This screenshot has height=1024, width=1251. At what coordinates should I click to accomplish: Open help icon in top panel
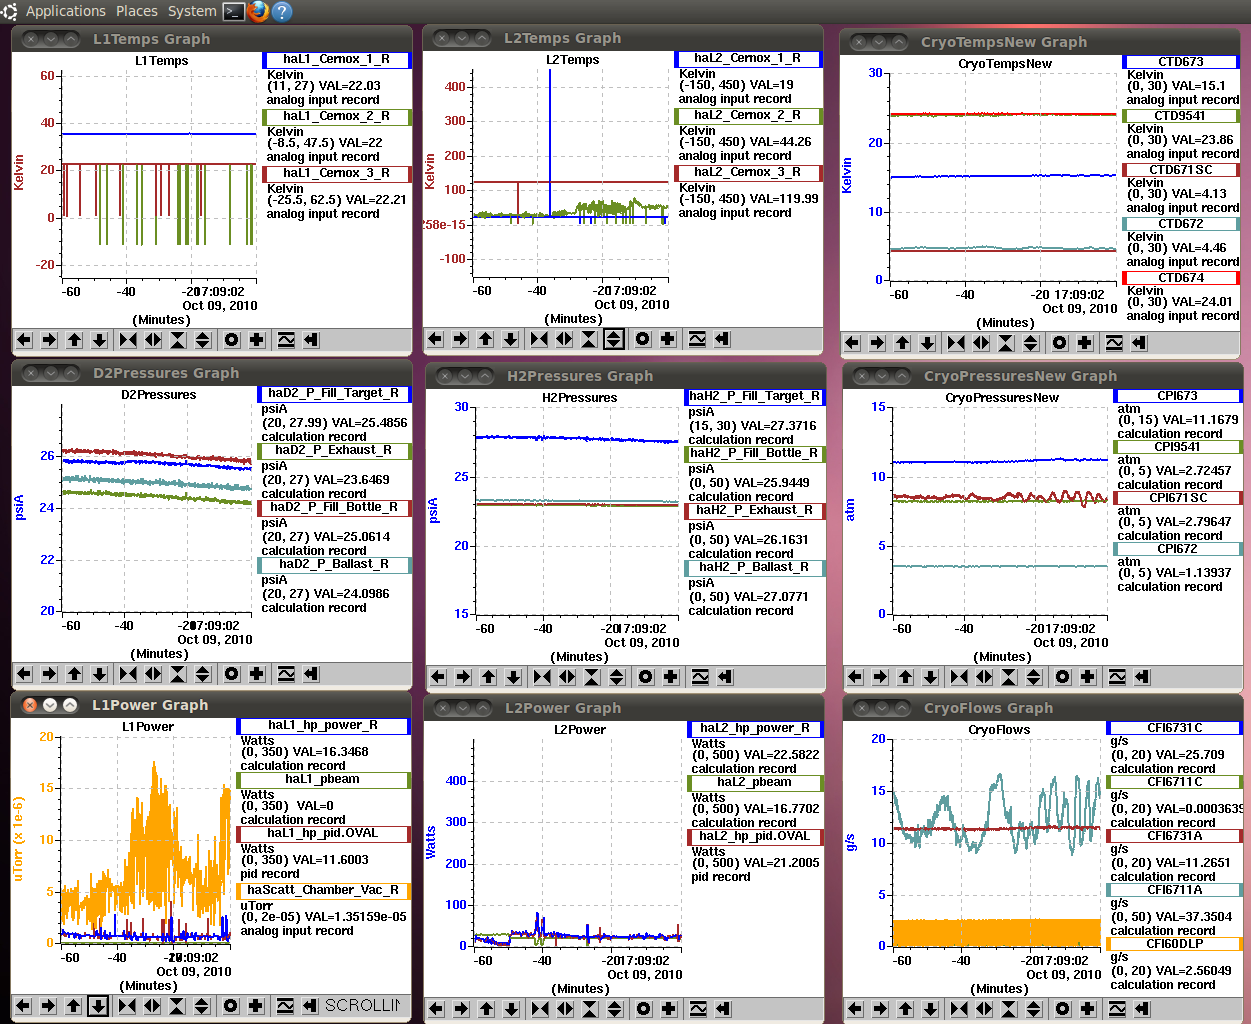pos(282,11)
